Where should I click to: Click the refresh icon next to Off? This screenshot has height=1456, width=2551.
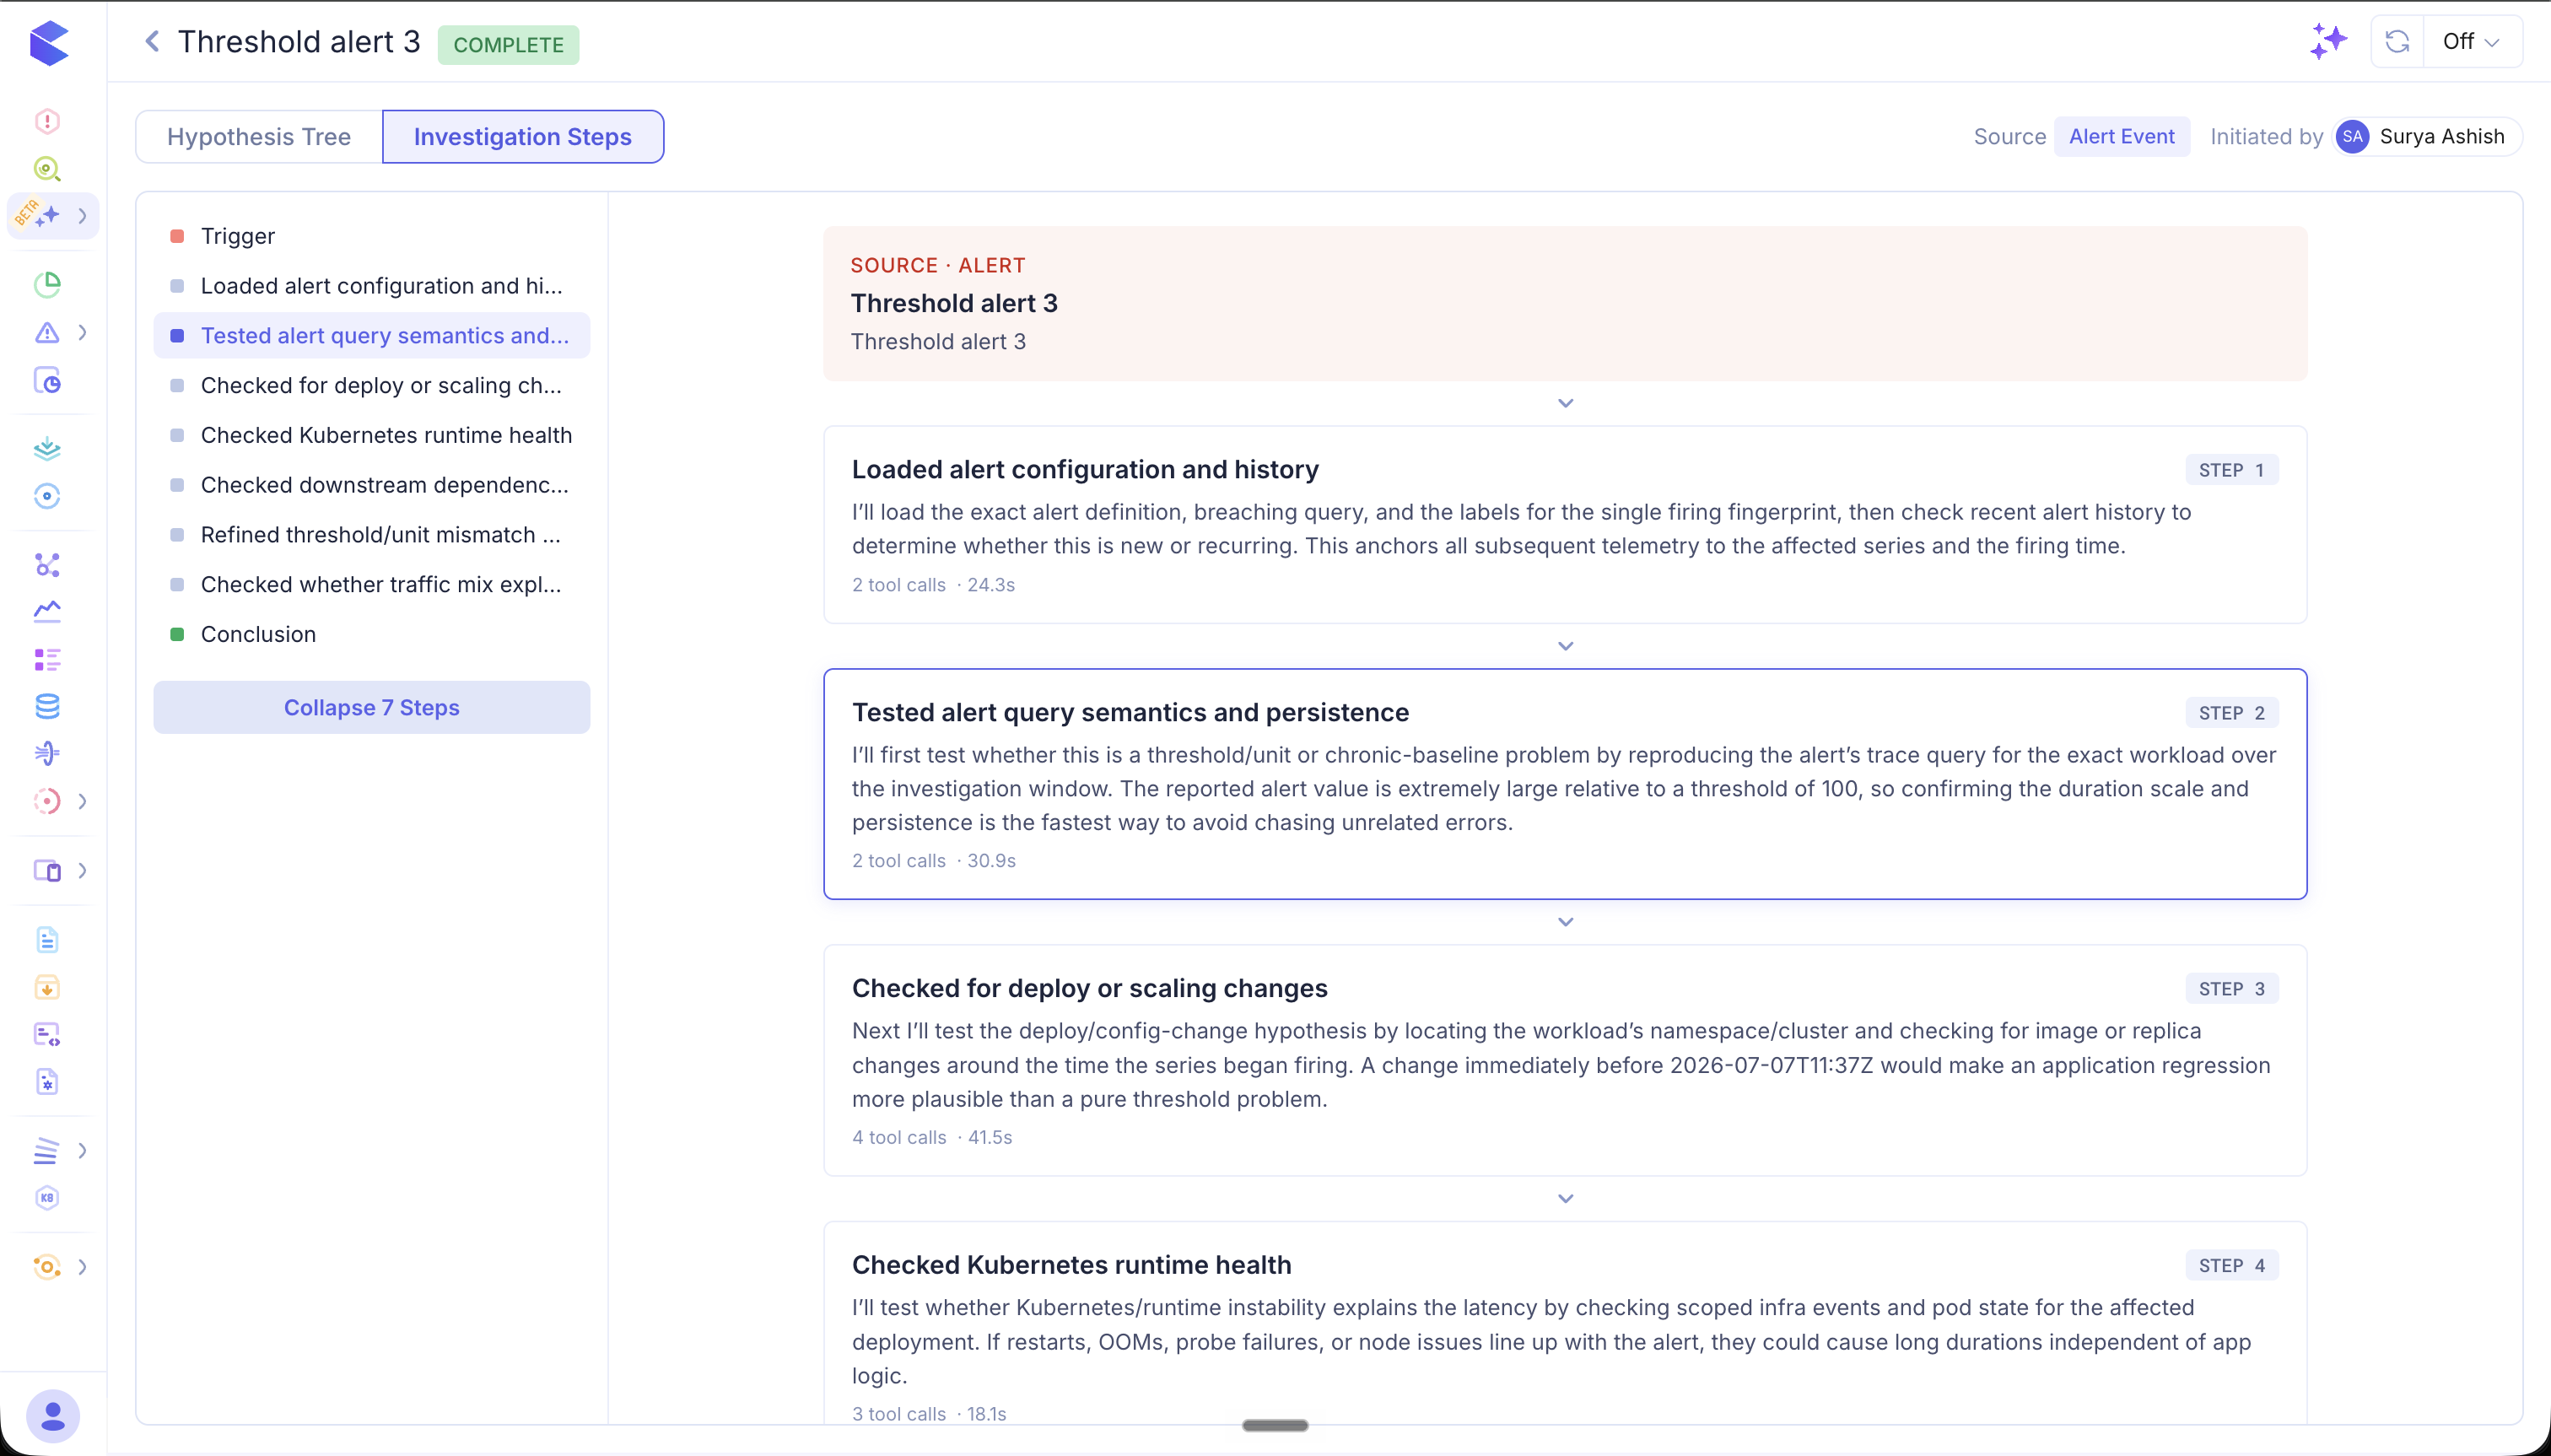pos(2397,42)
